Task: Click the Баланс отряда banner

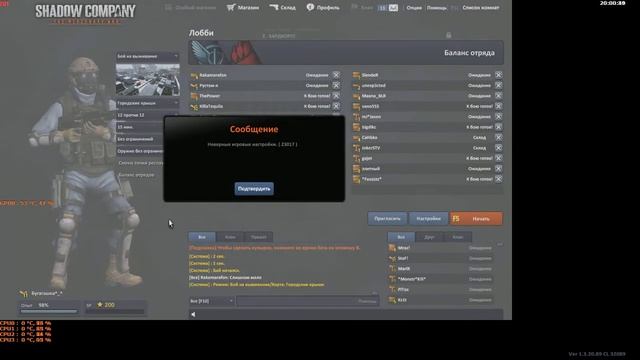Action: point(346,53)
